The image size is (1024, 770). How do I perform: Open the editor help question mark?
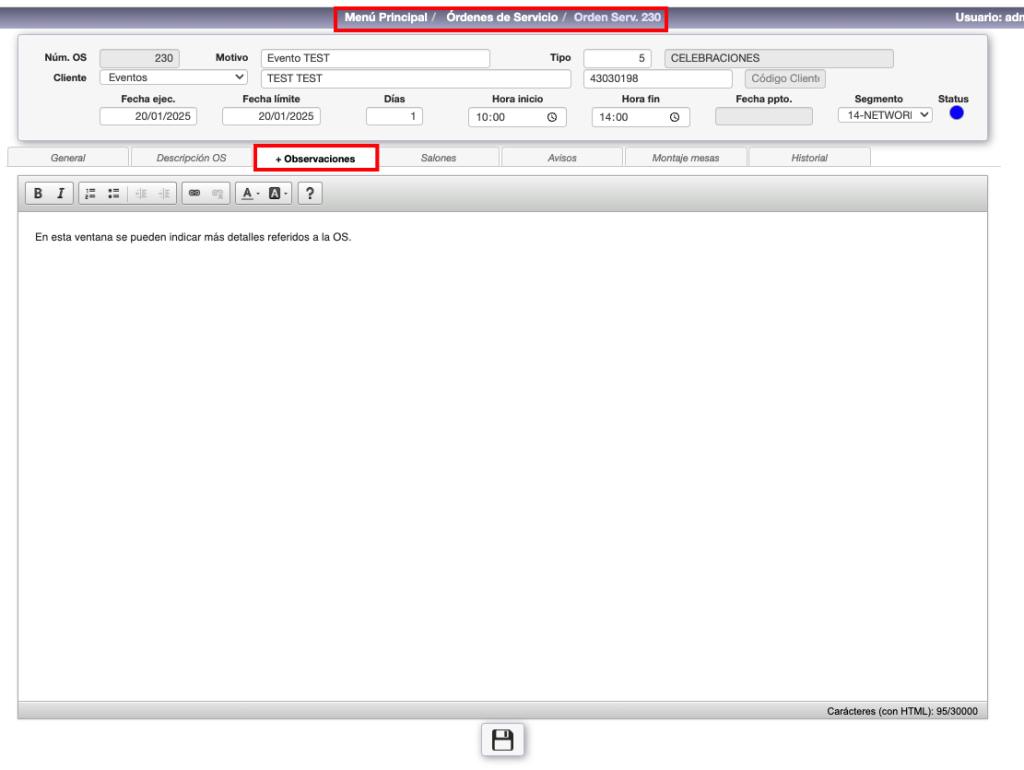point(310,194)
